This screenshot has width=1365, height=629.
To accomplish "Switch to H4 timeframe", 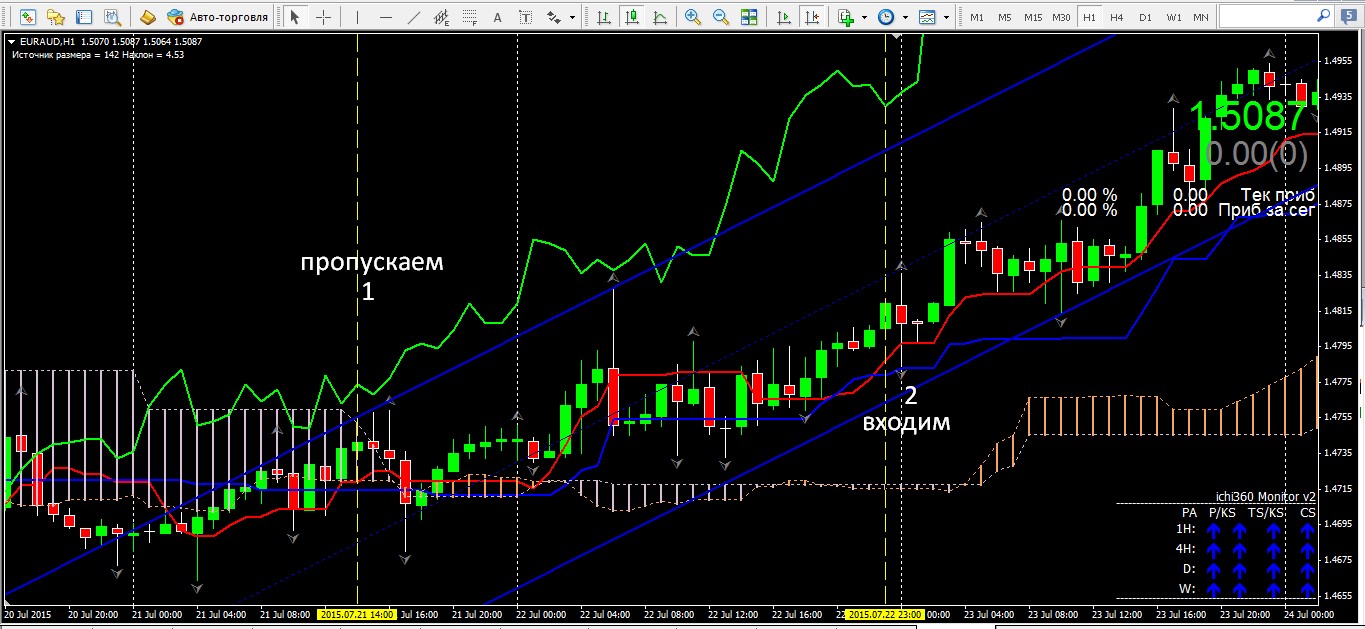I will [1117, 17].
